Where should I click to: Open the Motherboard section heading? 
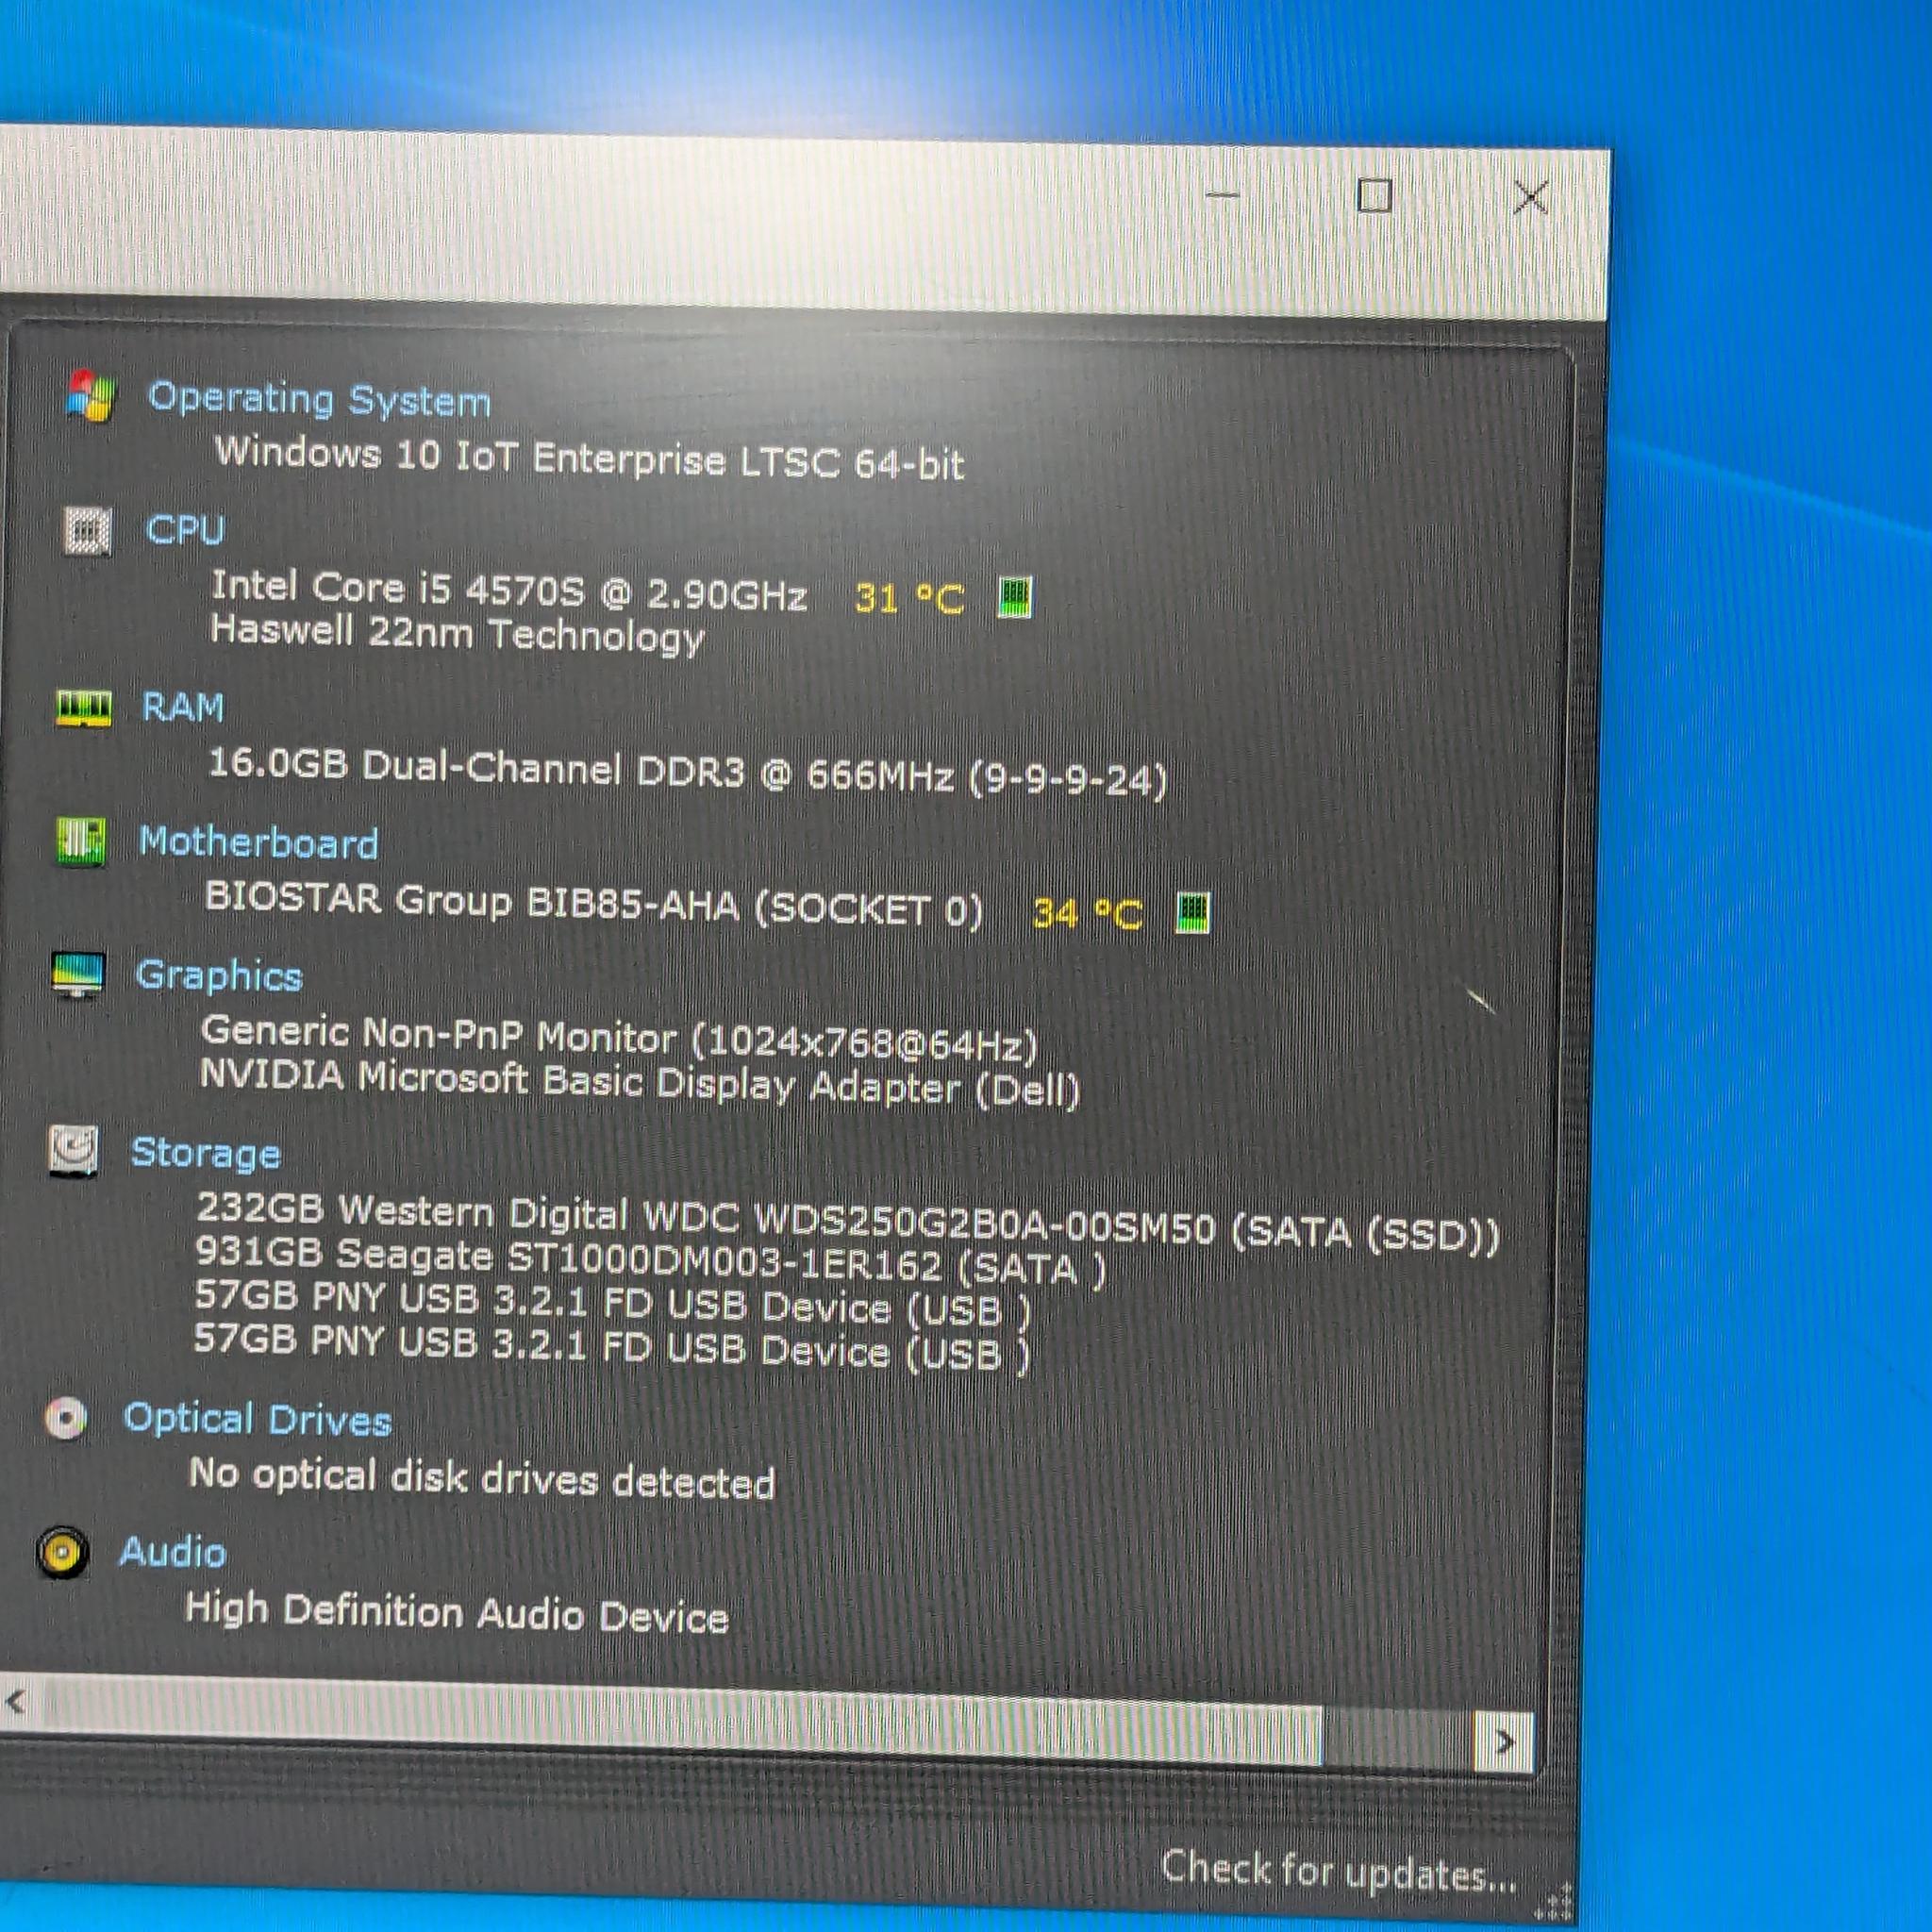point(258,842)
